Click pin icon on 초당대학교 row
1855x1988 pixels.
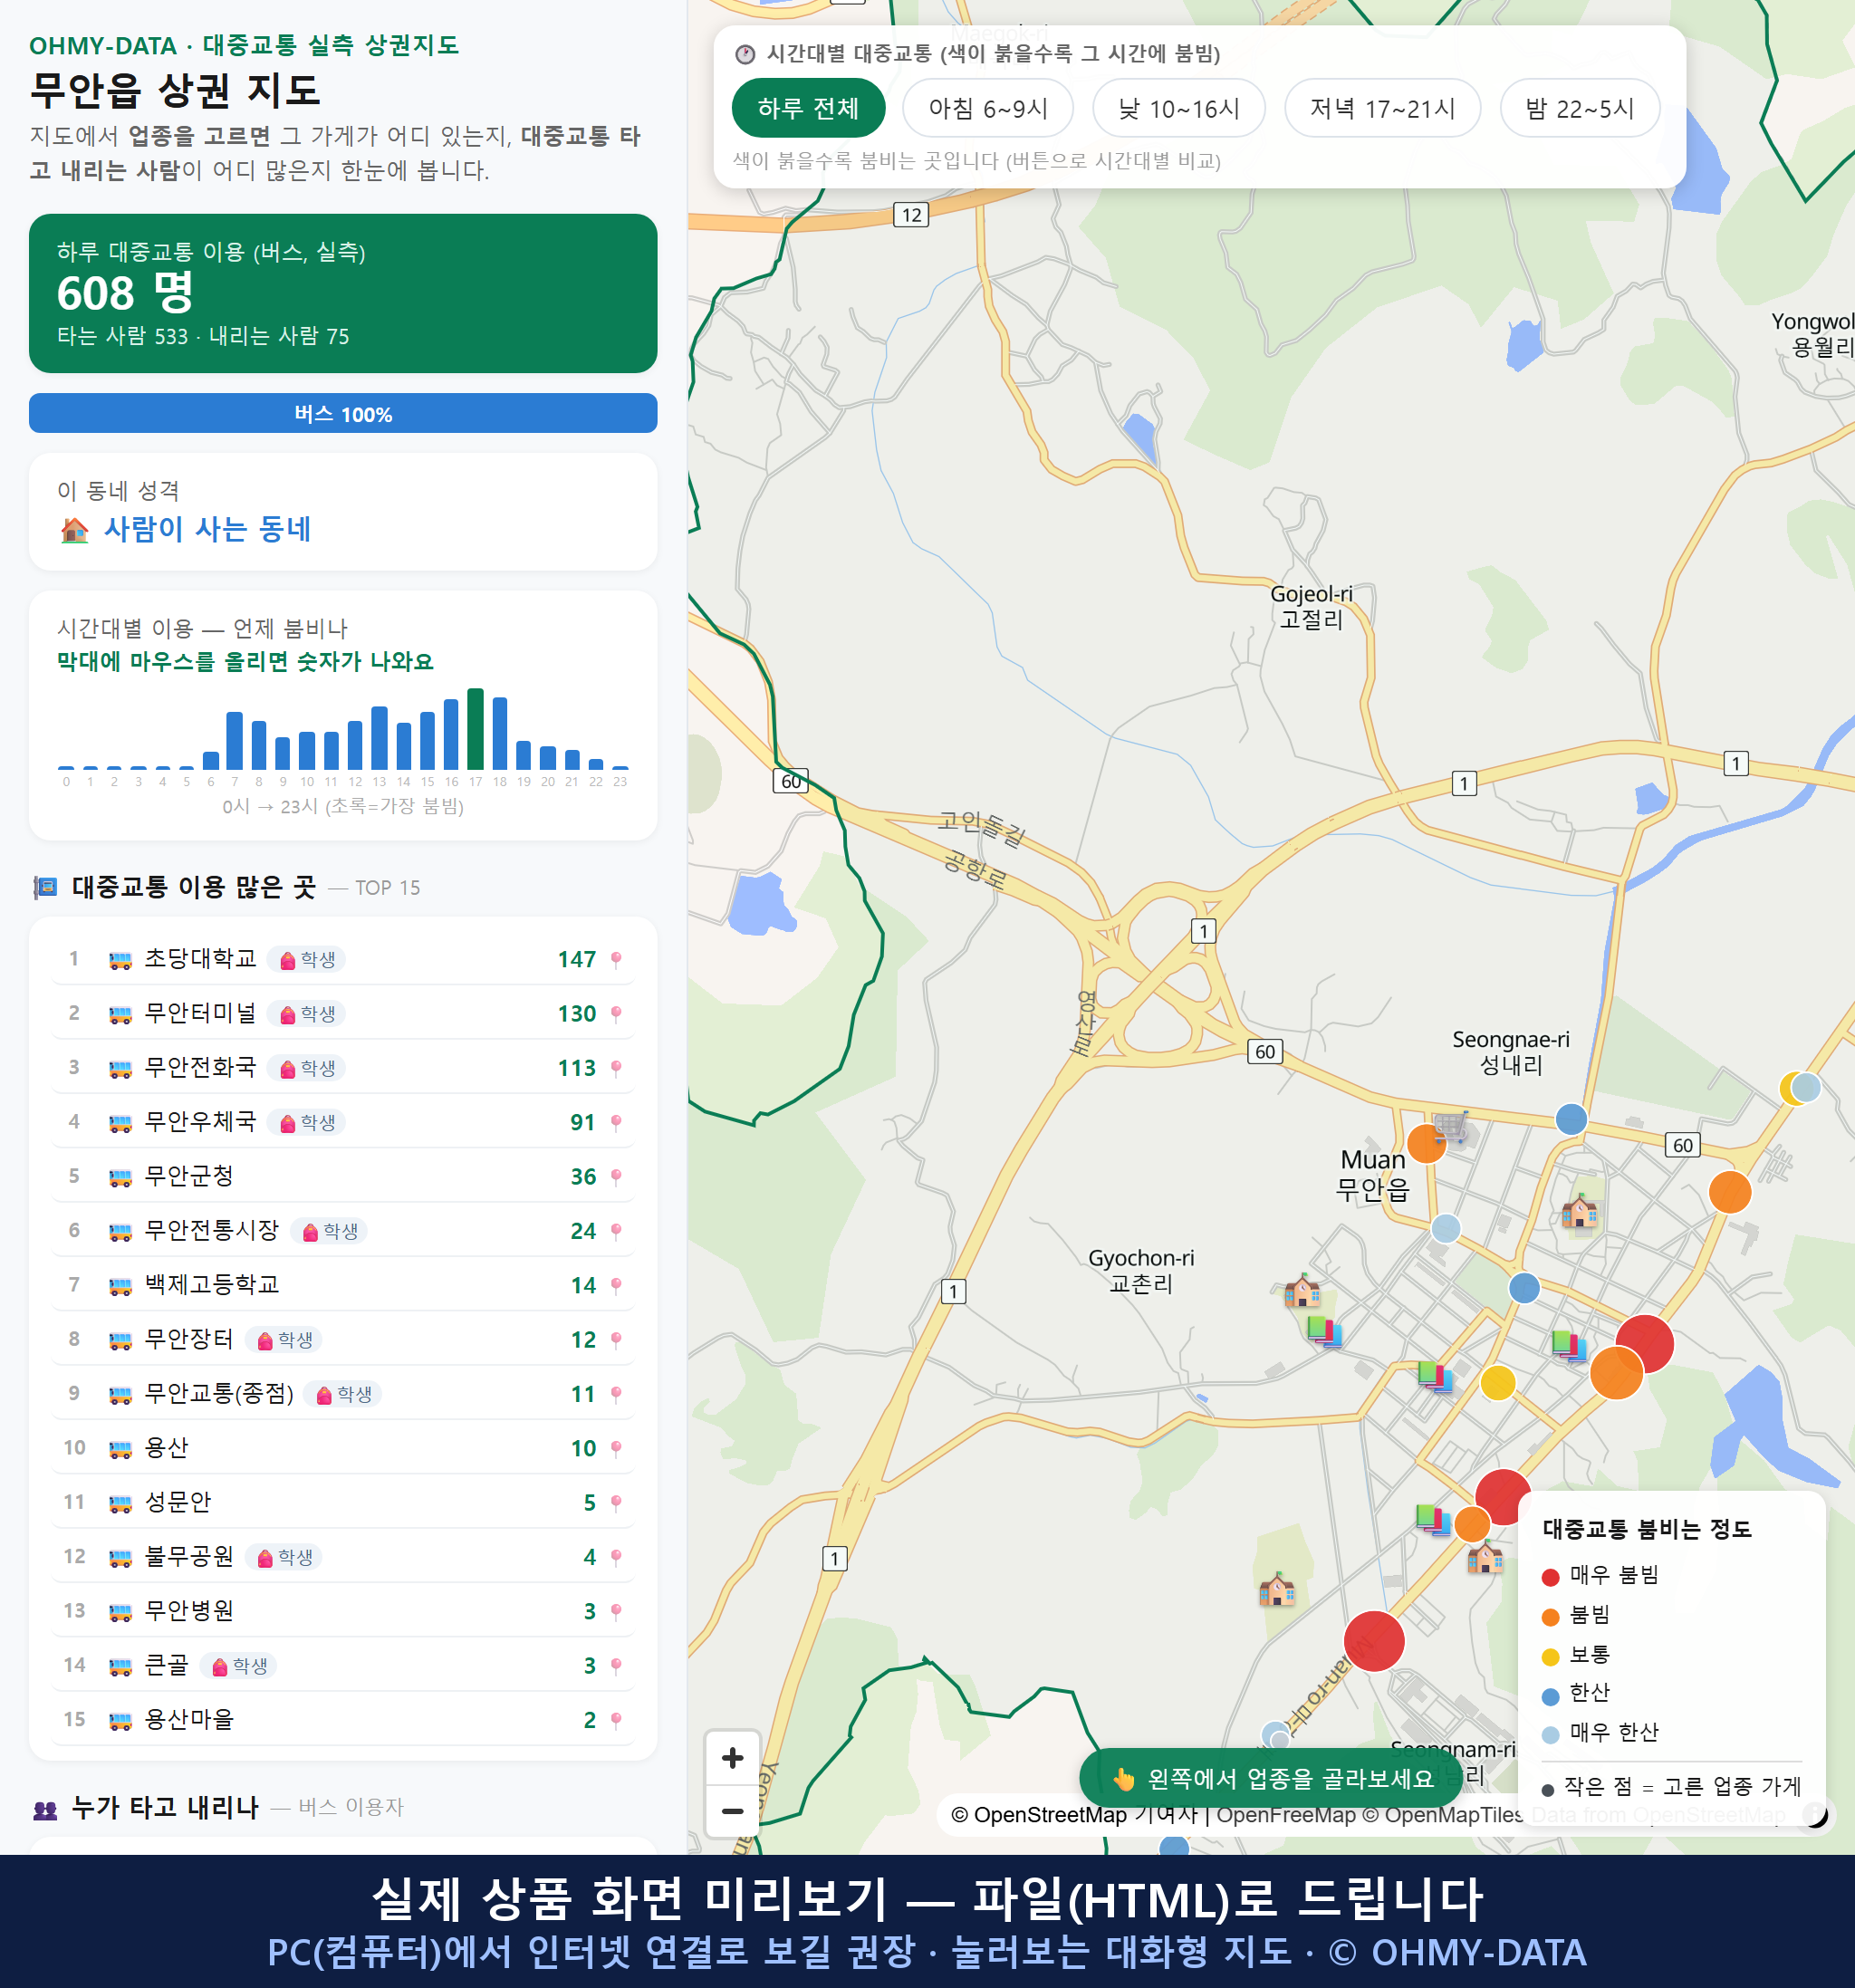[616, 960]
